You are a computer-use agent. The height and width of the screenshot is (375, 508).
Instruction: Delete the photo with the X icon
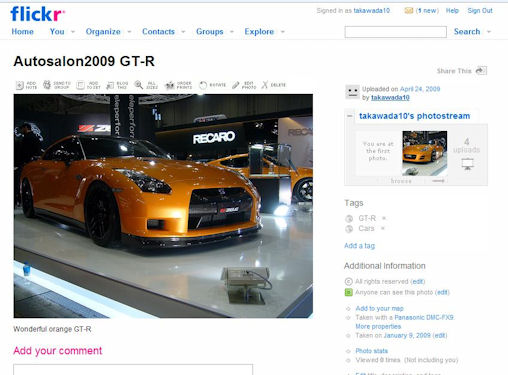(264, 85)
